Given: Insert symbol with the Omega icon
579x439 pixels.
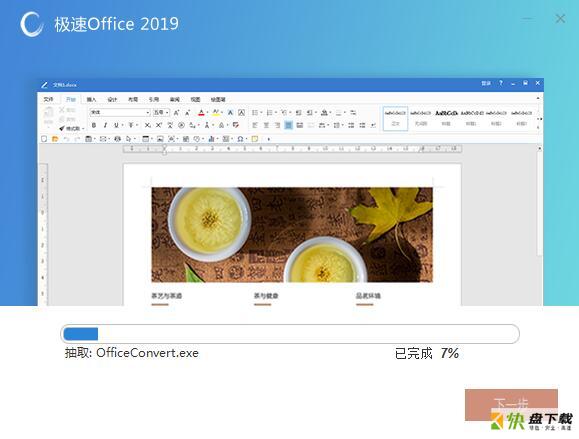Looking at the screenshot, I should coord(240,139).
